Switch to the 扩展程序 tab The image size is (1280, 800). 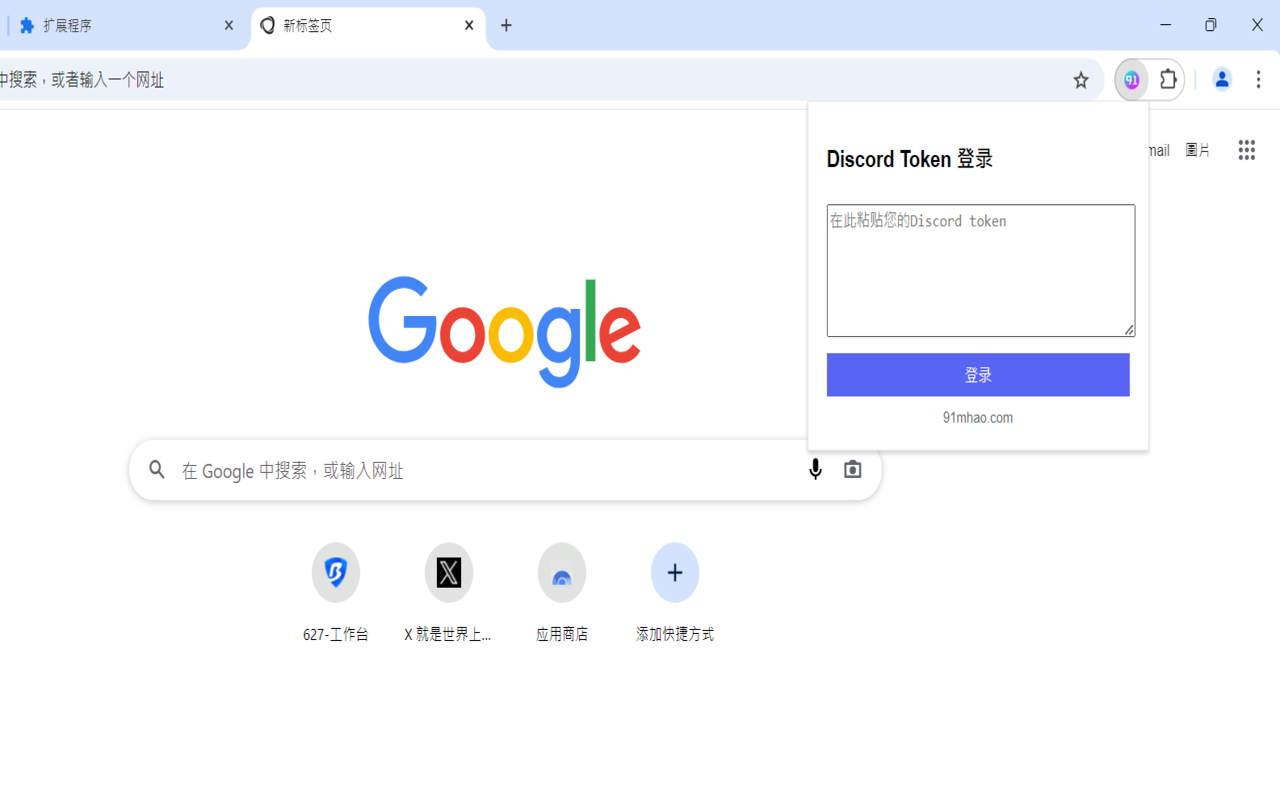125,26
